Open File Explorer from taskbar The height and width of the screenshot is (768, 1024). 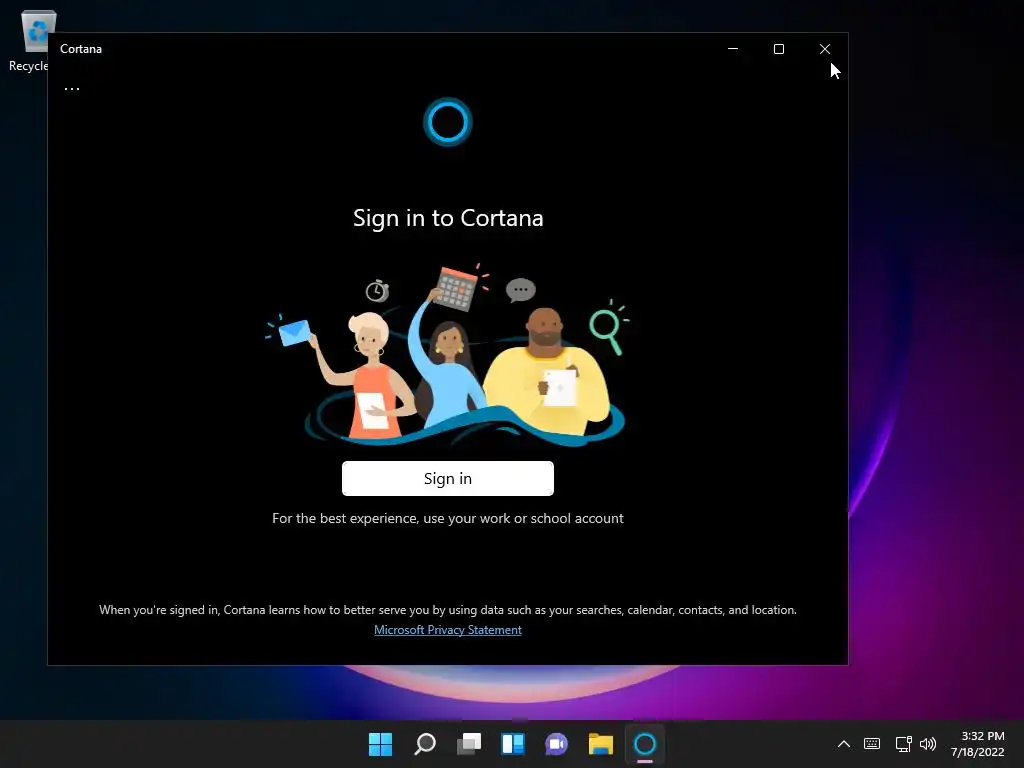[x=601, y=744]
